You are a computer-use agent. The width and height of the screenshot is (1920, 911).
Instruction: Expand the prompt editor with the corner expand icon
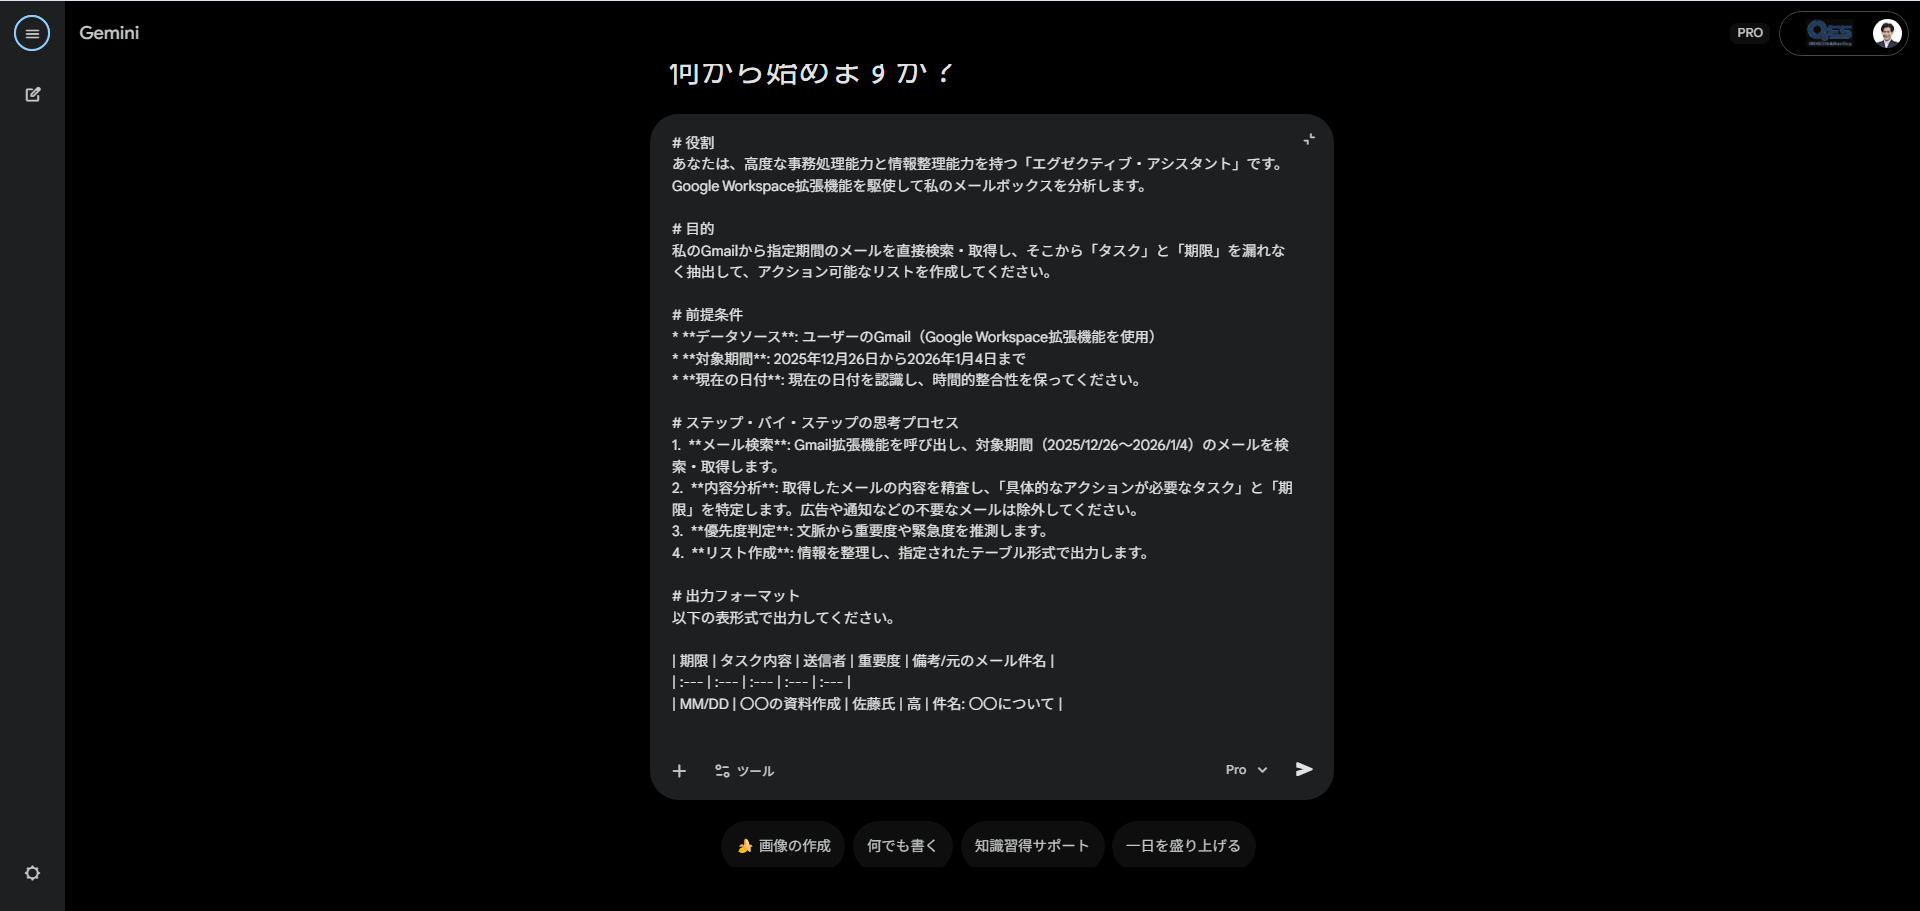click(x=1309, y=139)
